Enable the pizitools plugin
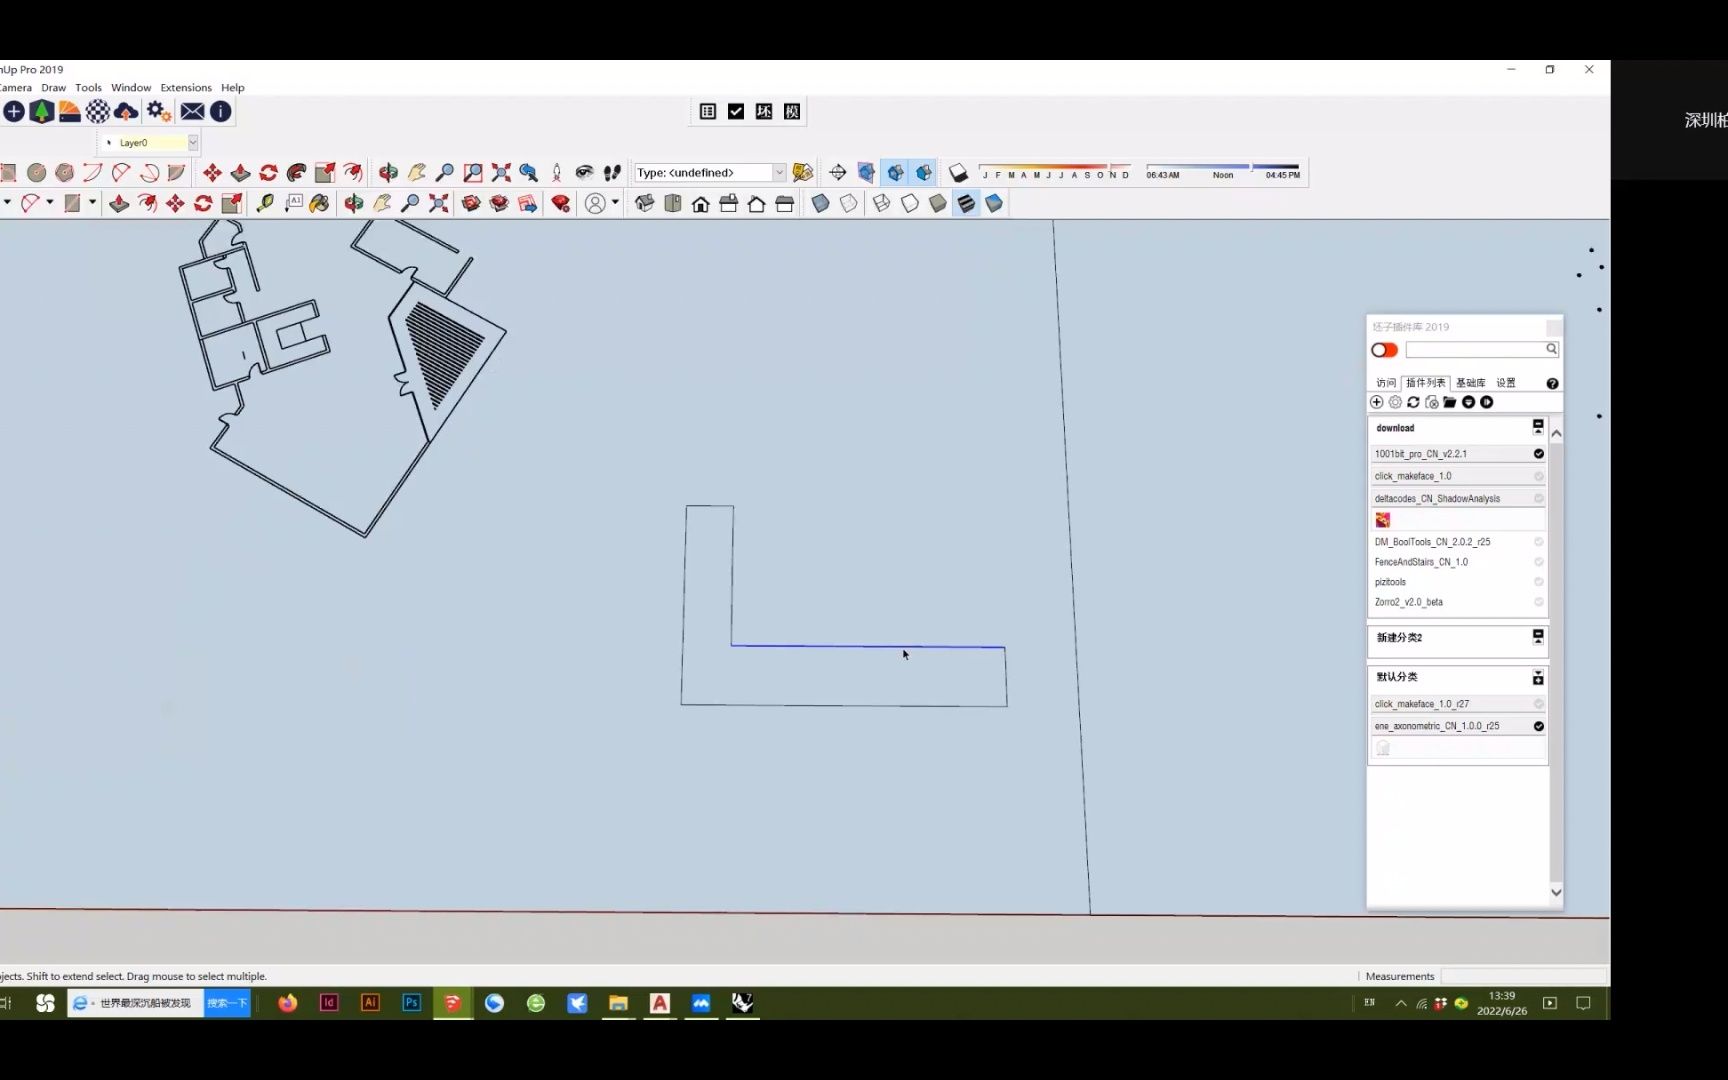1728x1080 pixels. [1539, 582]
